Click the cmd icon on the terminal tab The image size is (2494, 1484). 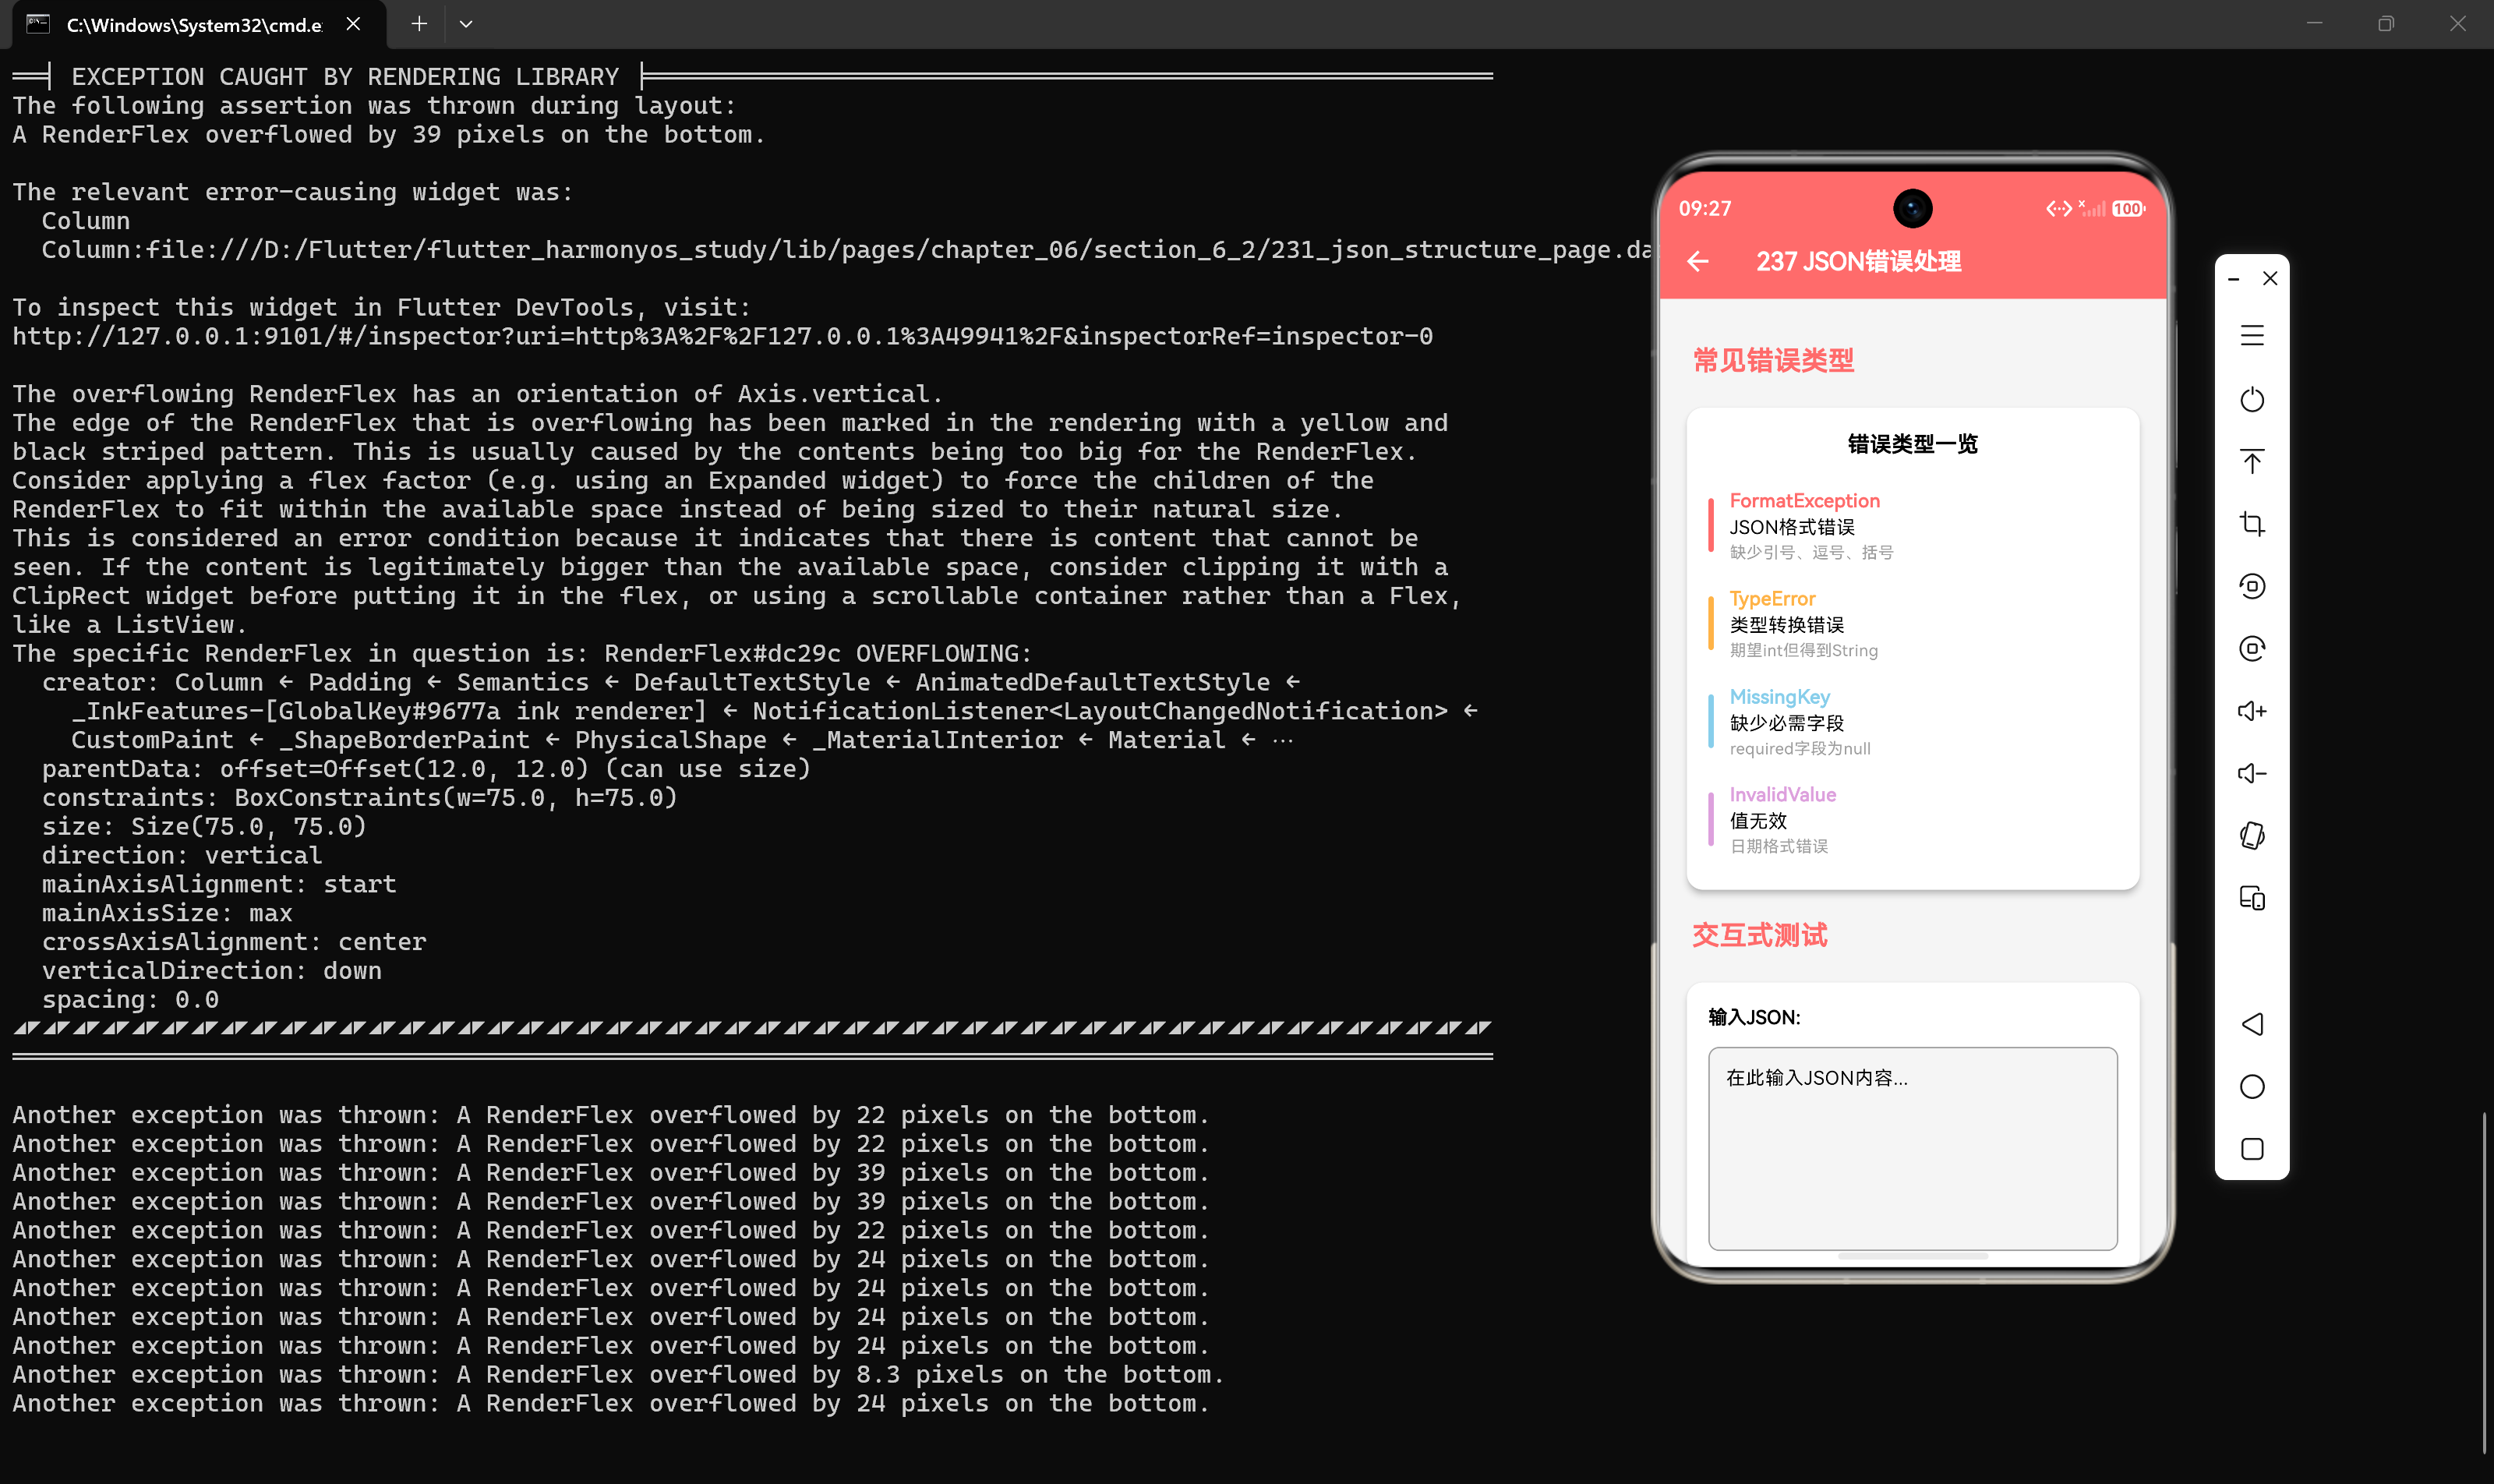(38, 24)
